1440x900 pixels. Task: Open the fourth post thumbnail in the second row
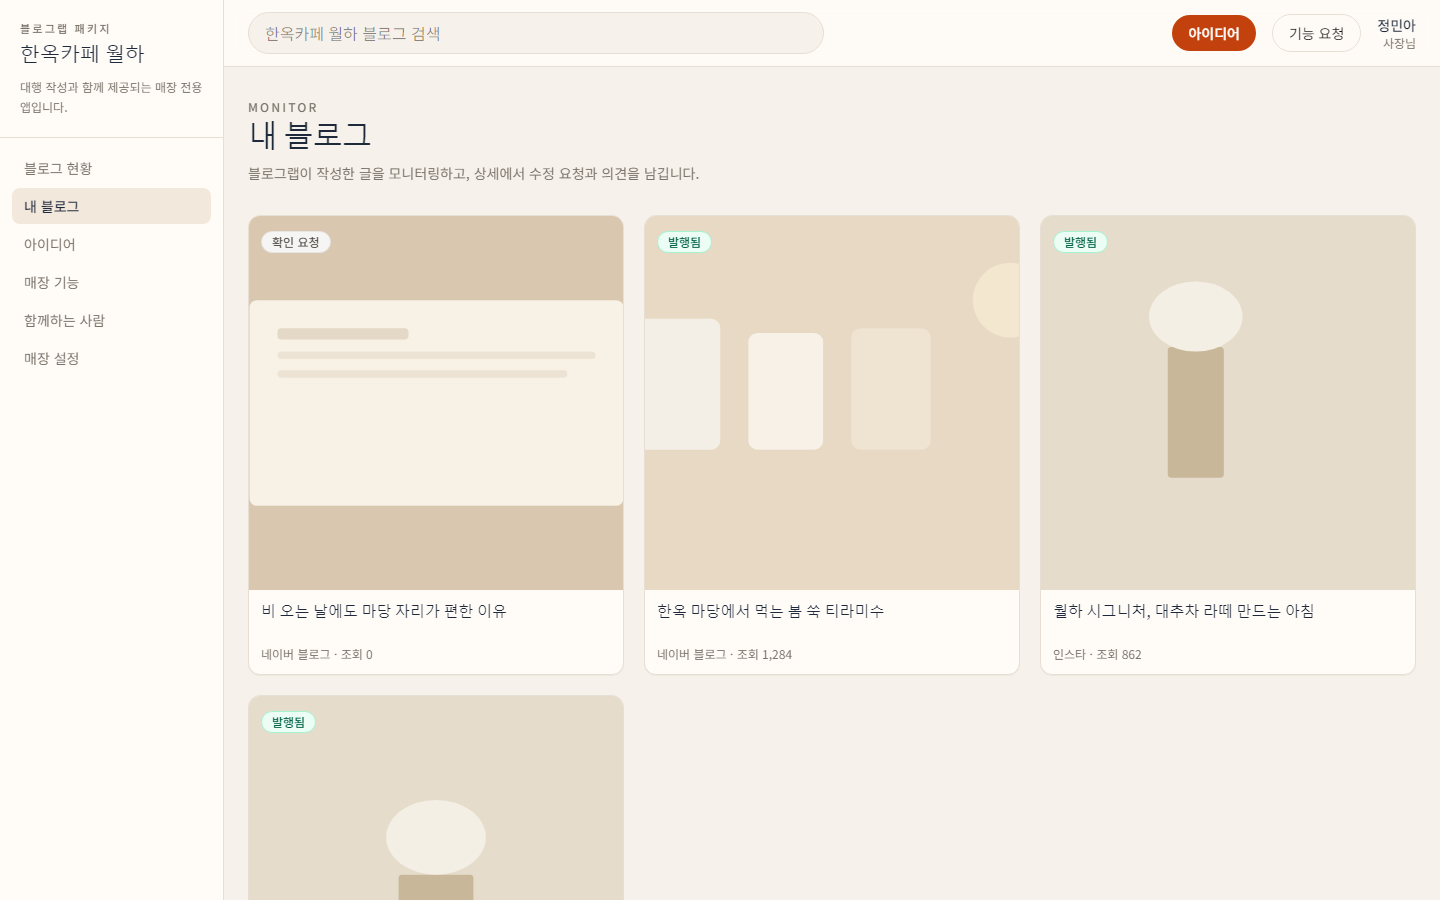click(x=436, y=798)
